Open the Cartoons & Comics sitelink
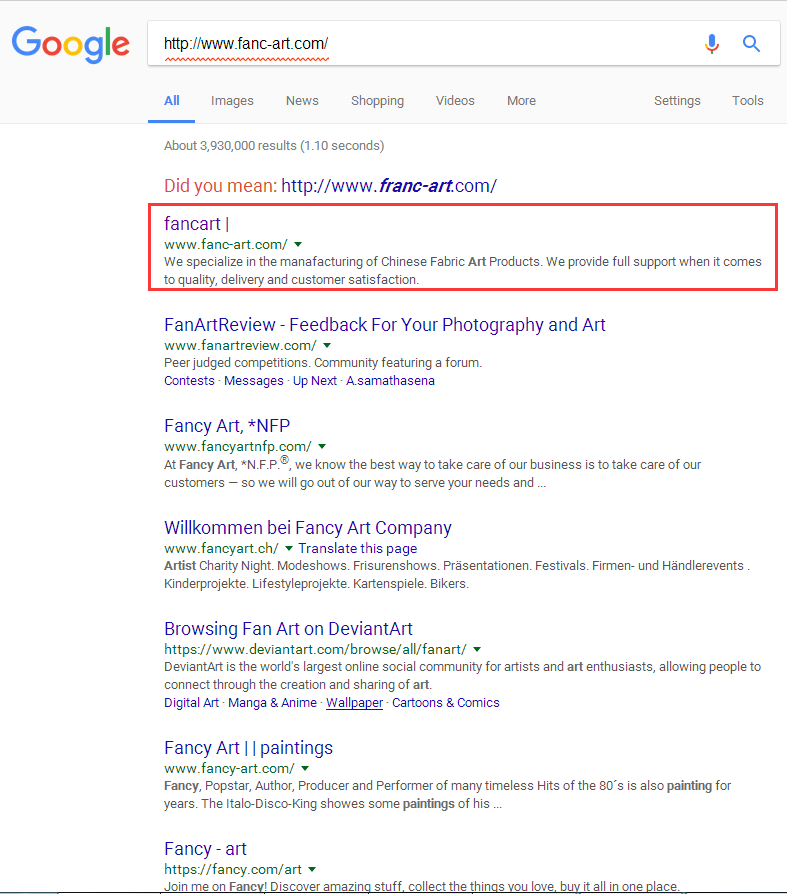This screenshot has height=894, width=787. coord(445,702)
